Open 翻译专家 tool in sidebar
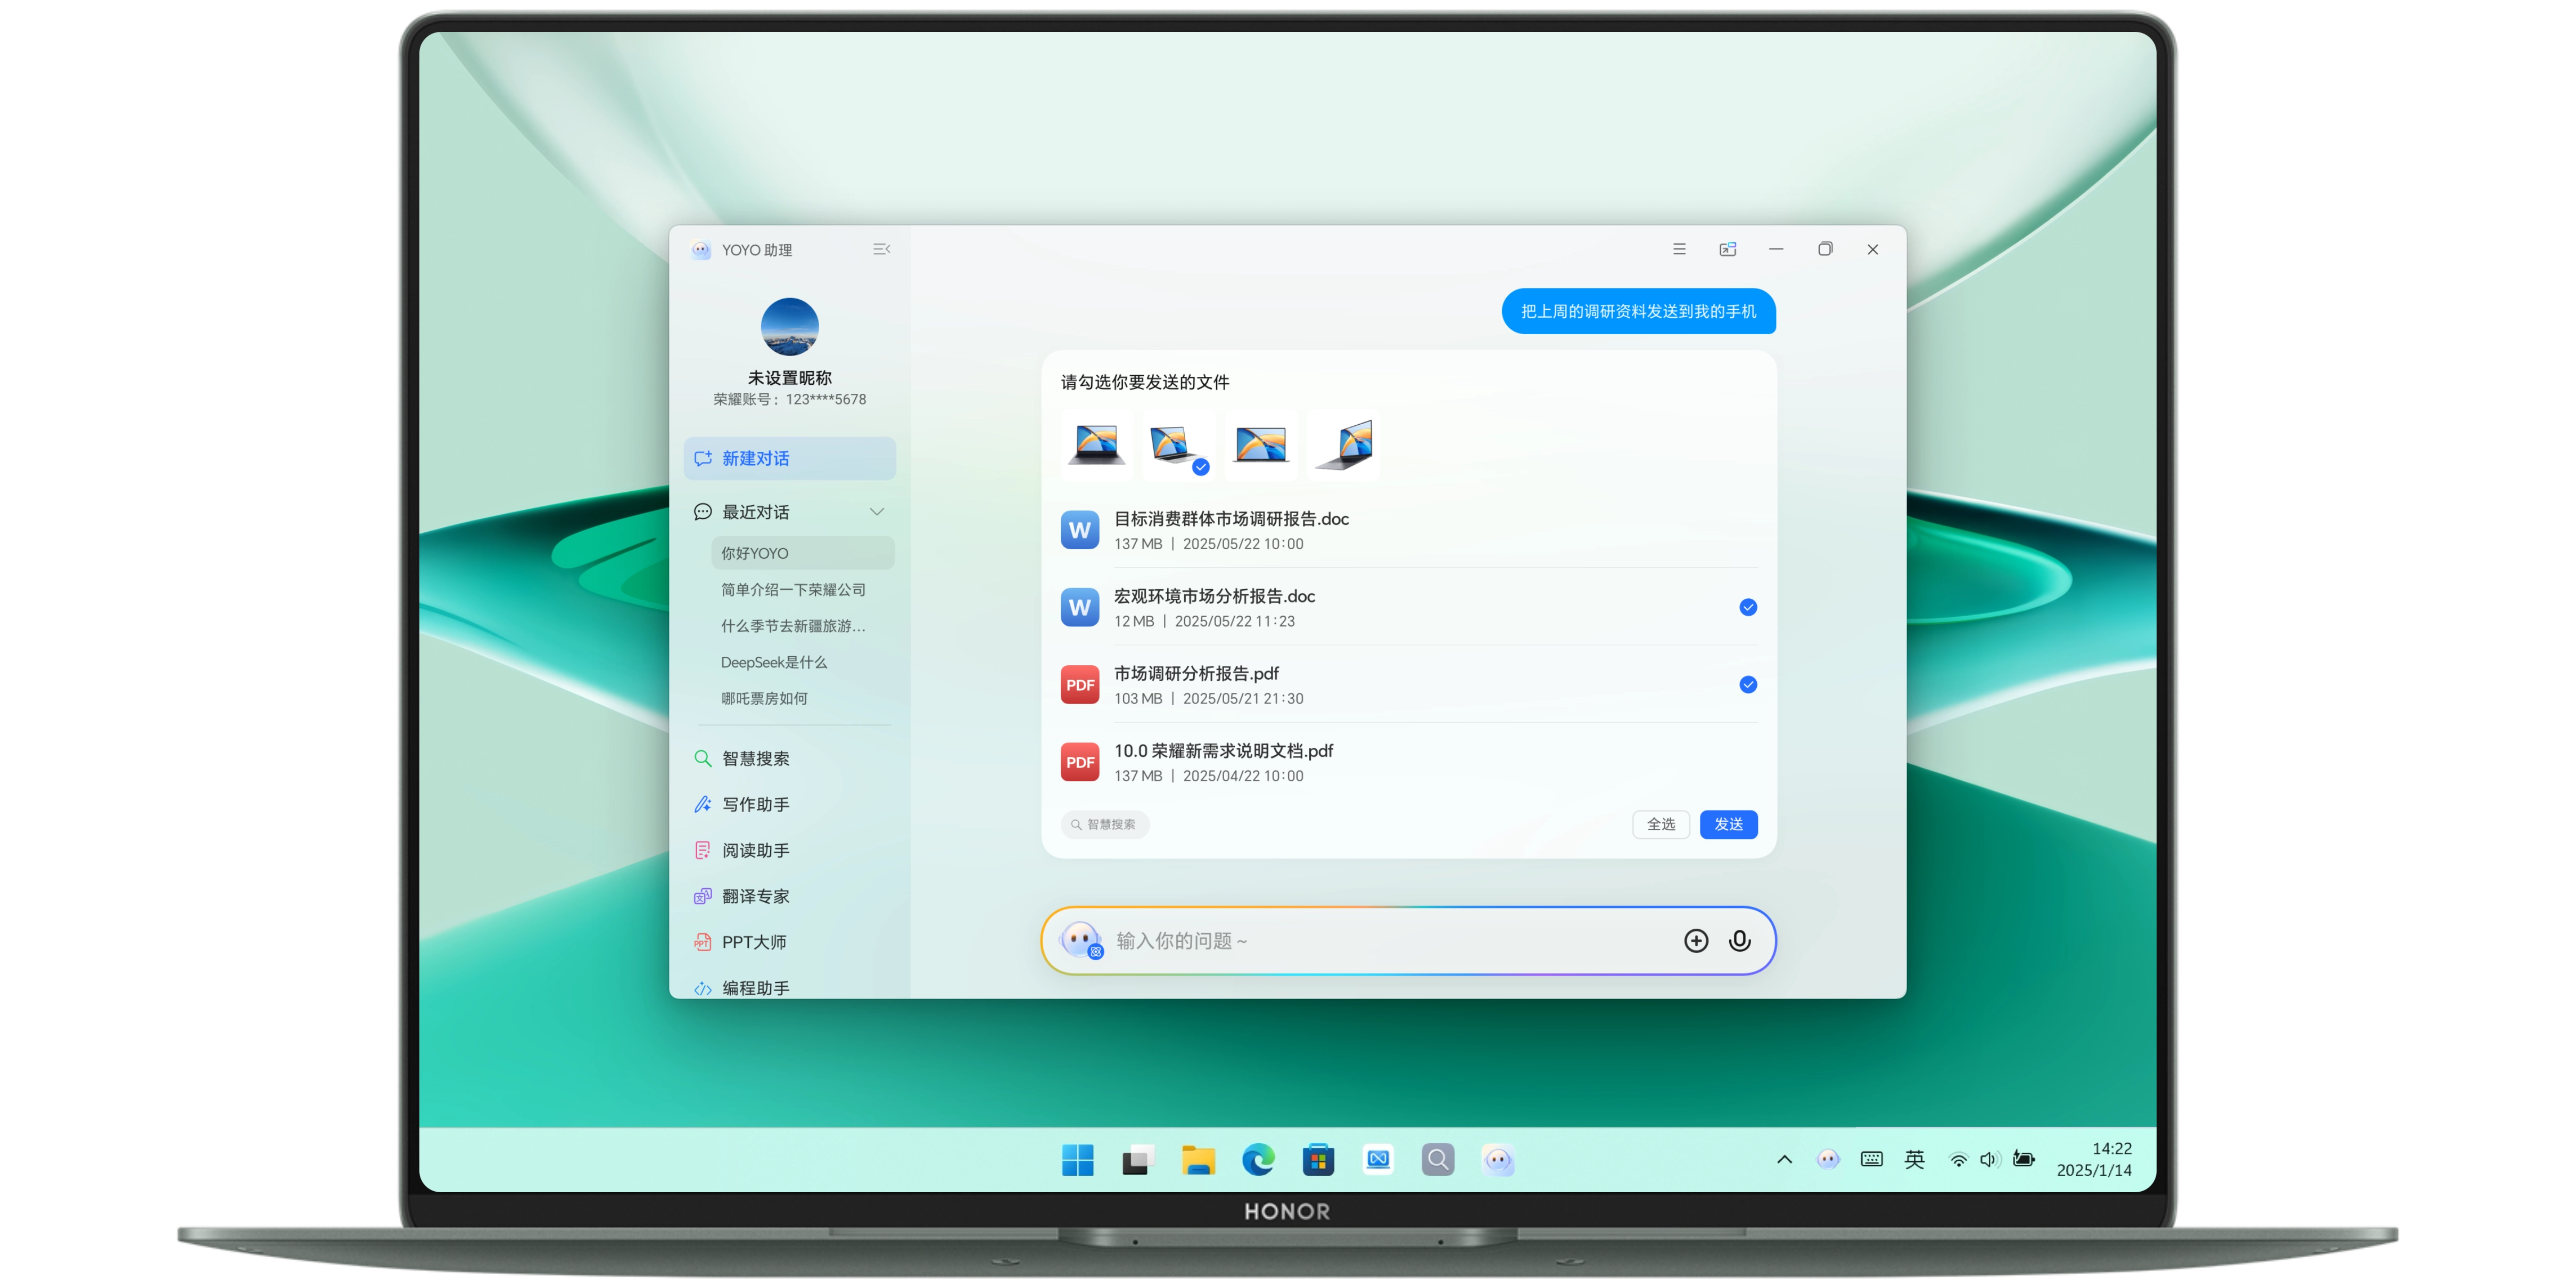The height and width of the screenshot is (1288, 2576). pyautogui.click(x=755, y=896)
